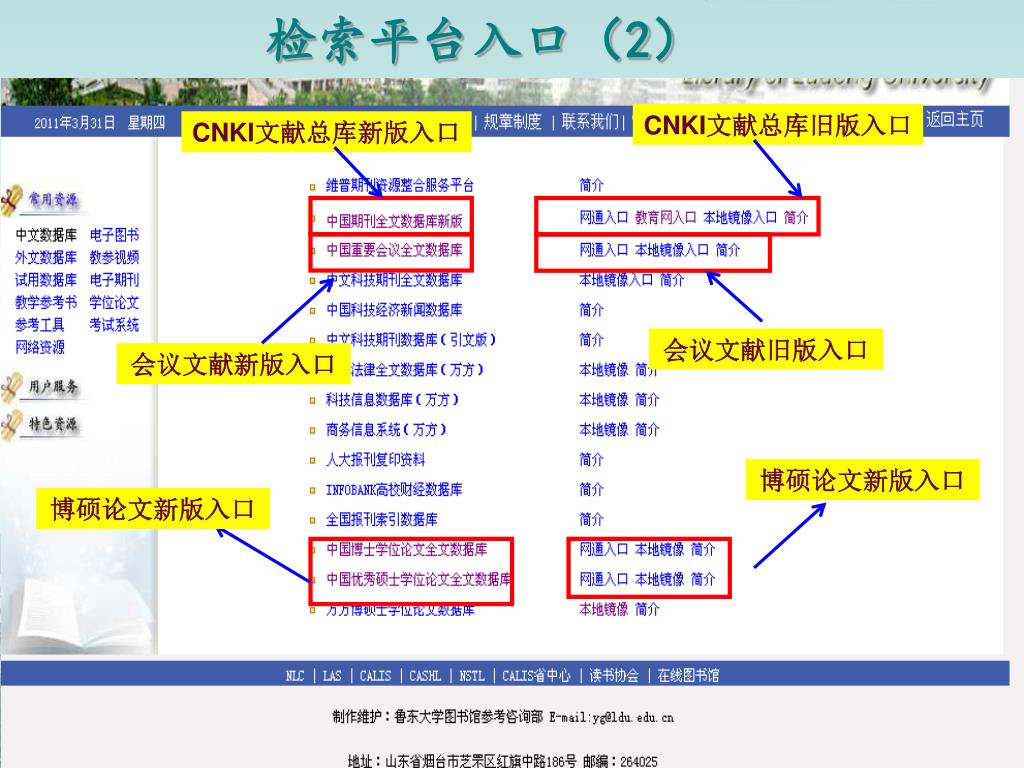Open NSTL footer link

tap(472, 676)
